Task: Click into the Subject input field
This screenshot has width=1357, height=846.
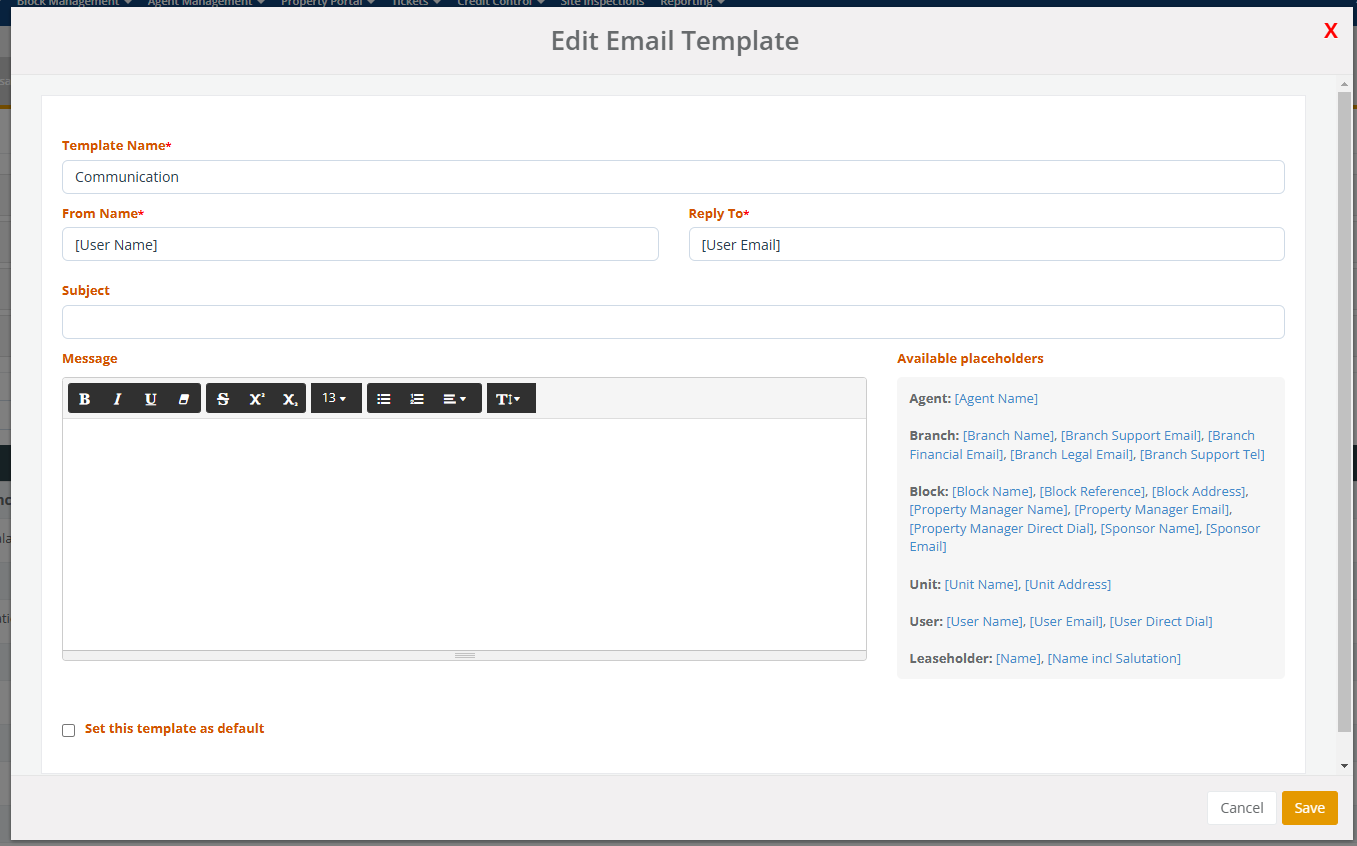Action: coord(672,322)
